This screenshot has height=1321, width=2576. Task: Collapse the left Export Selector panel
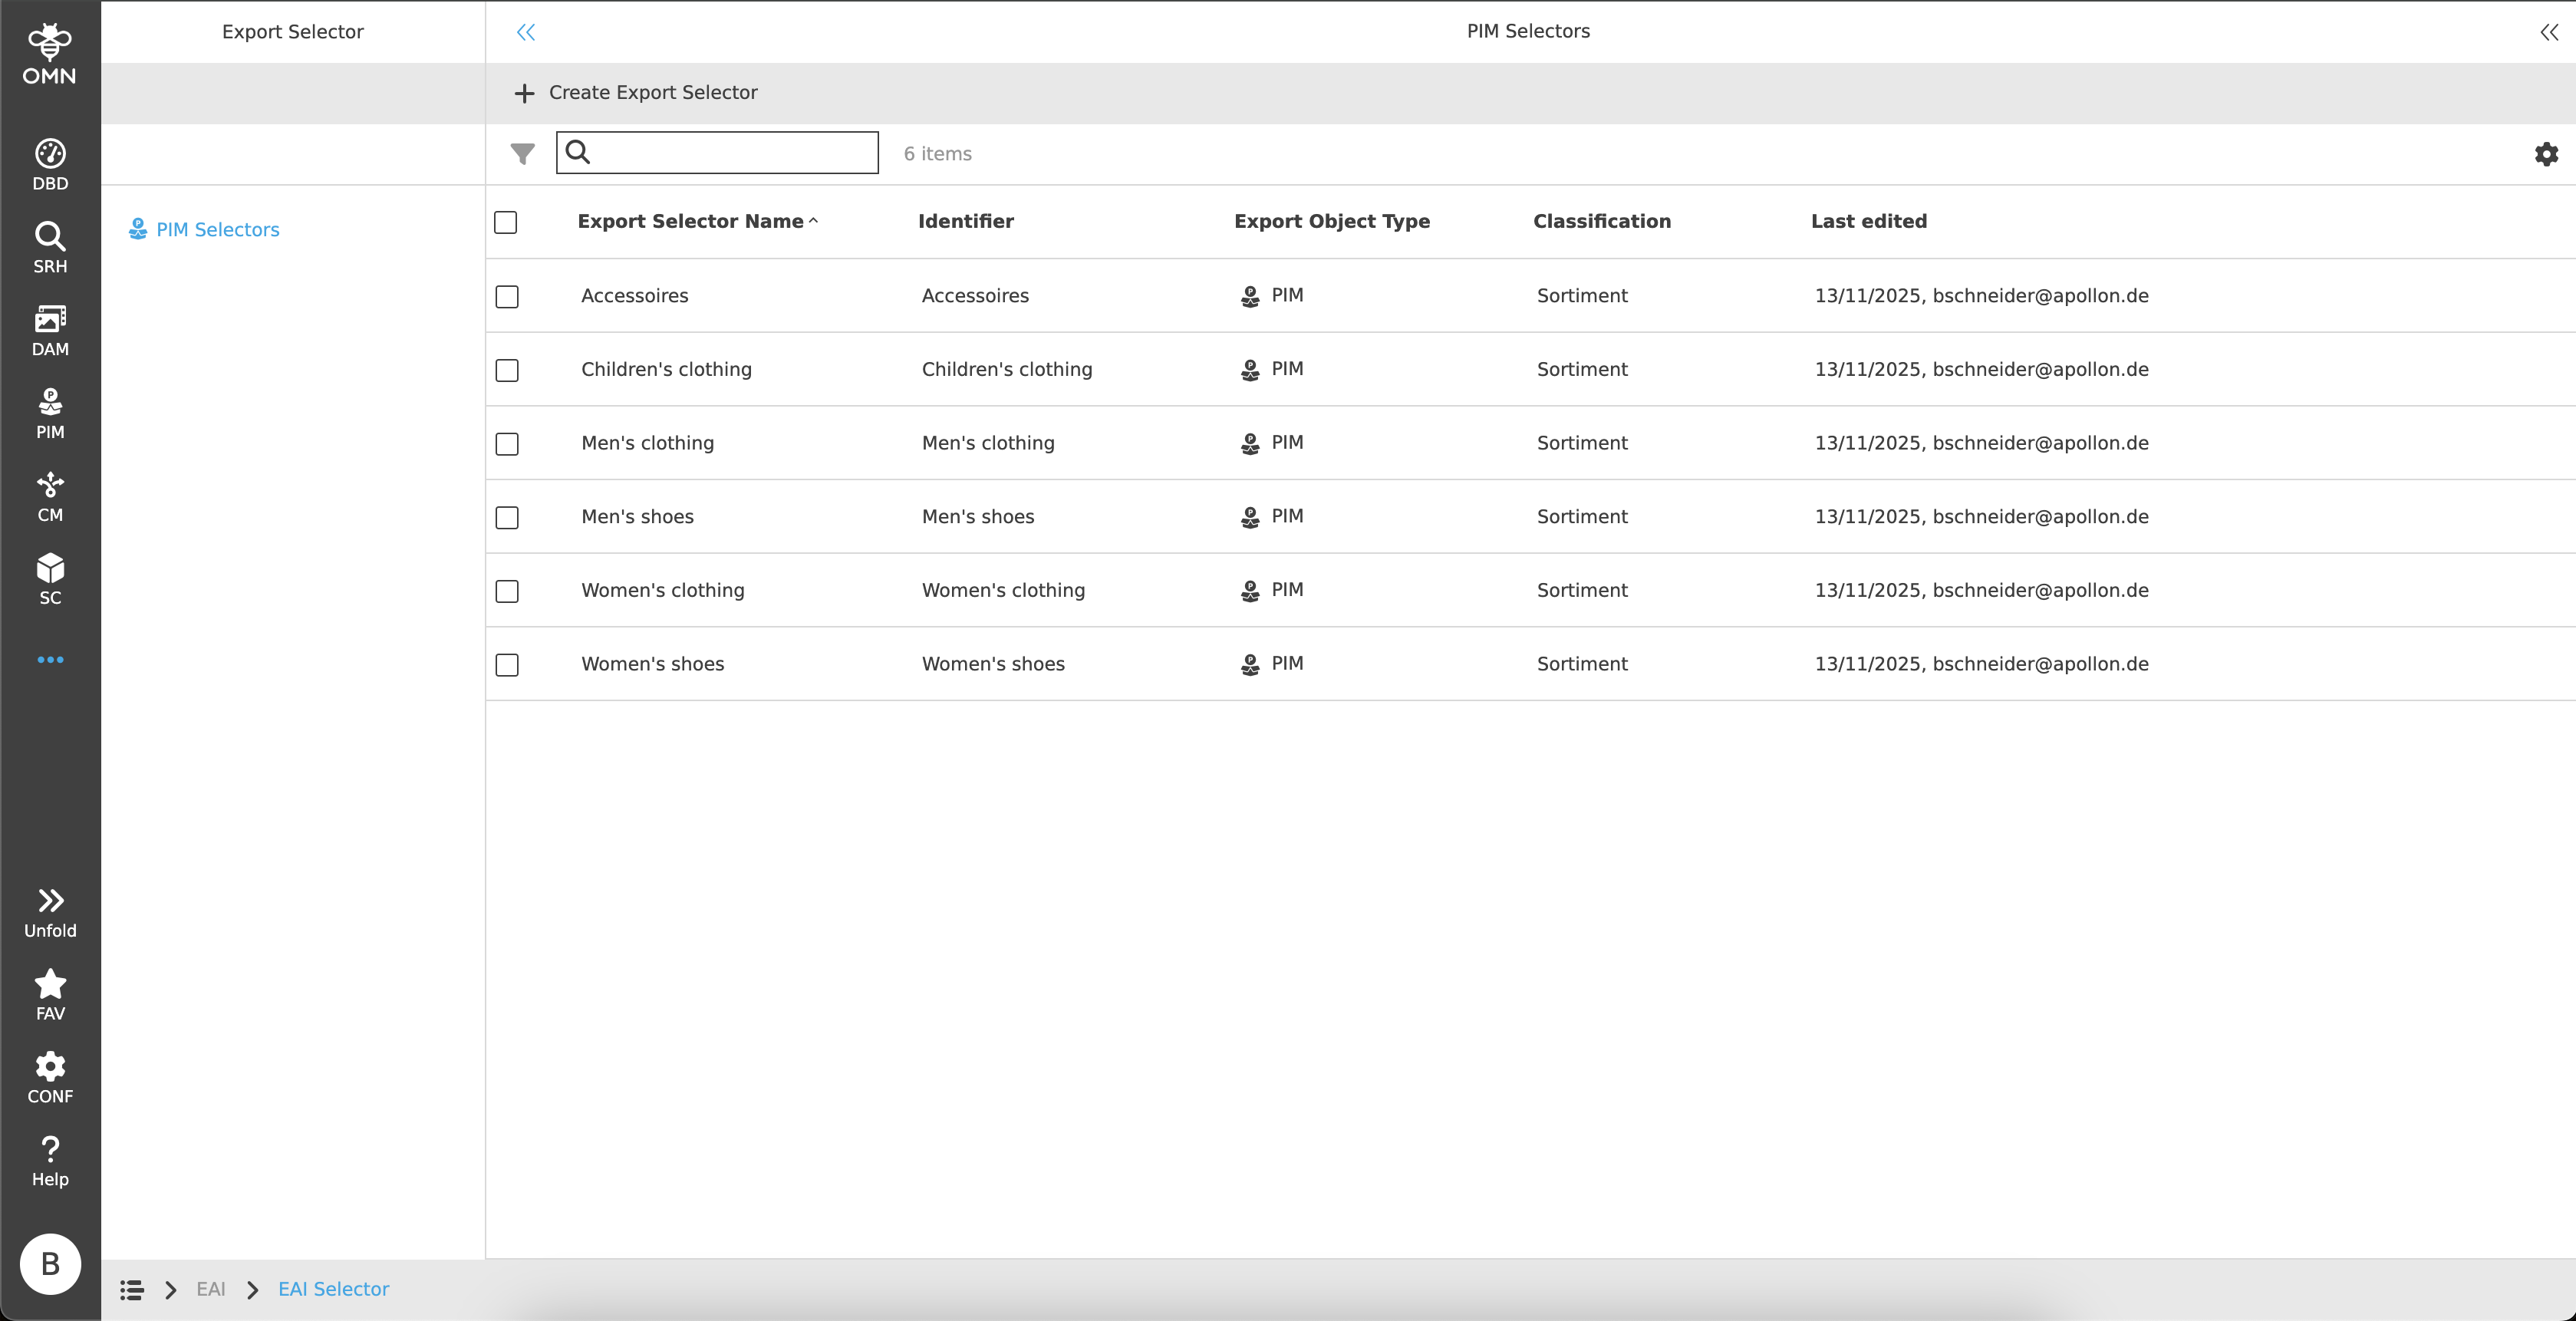525,32
